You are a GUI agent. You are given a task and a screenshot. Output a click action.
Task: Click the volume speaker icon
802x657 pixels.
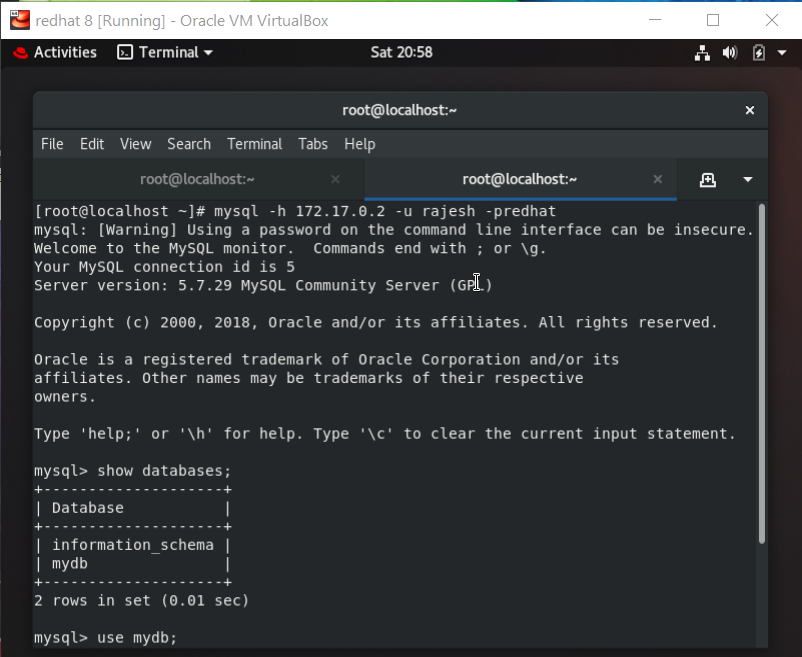click(x=730, y=53)
